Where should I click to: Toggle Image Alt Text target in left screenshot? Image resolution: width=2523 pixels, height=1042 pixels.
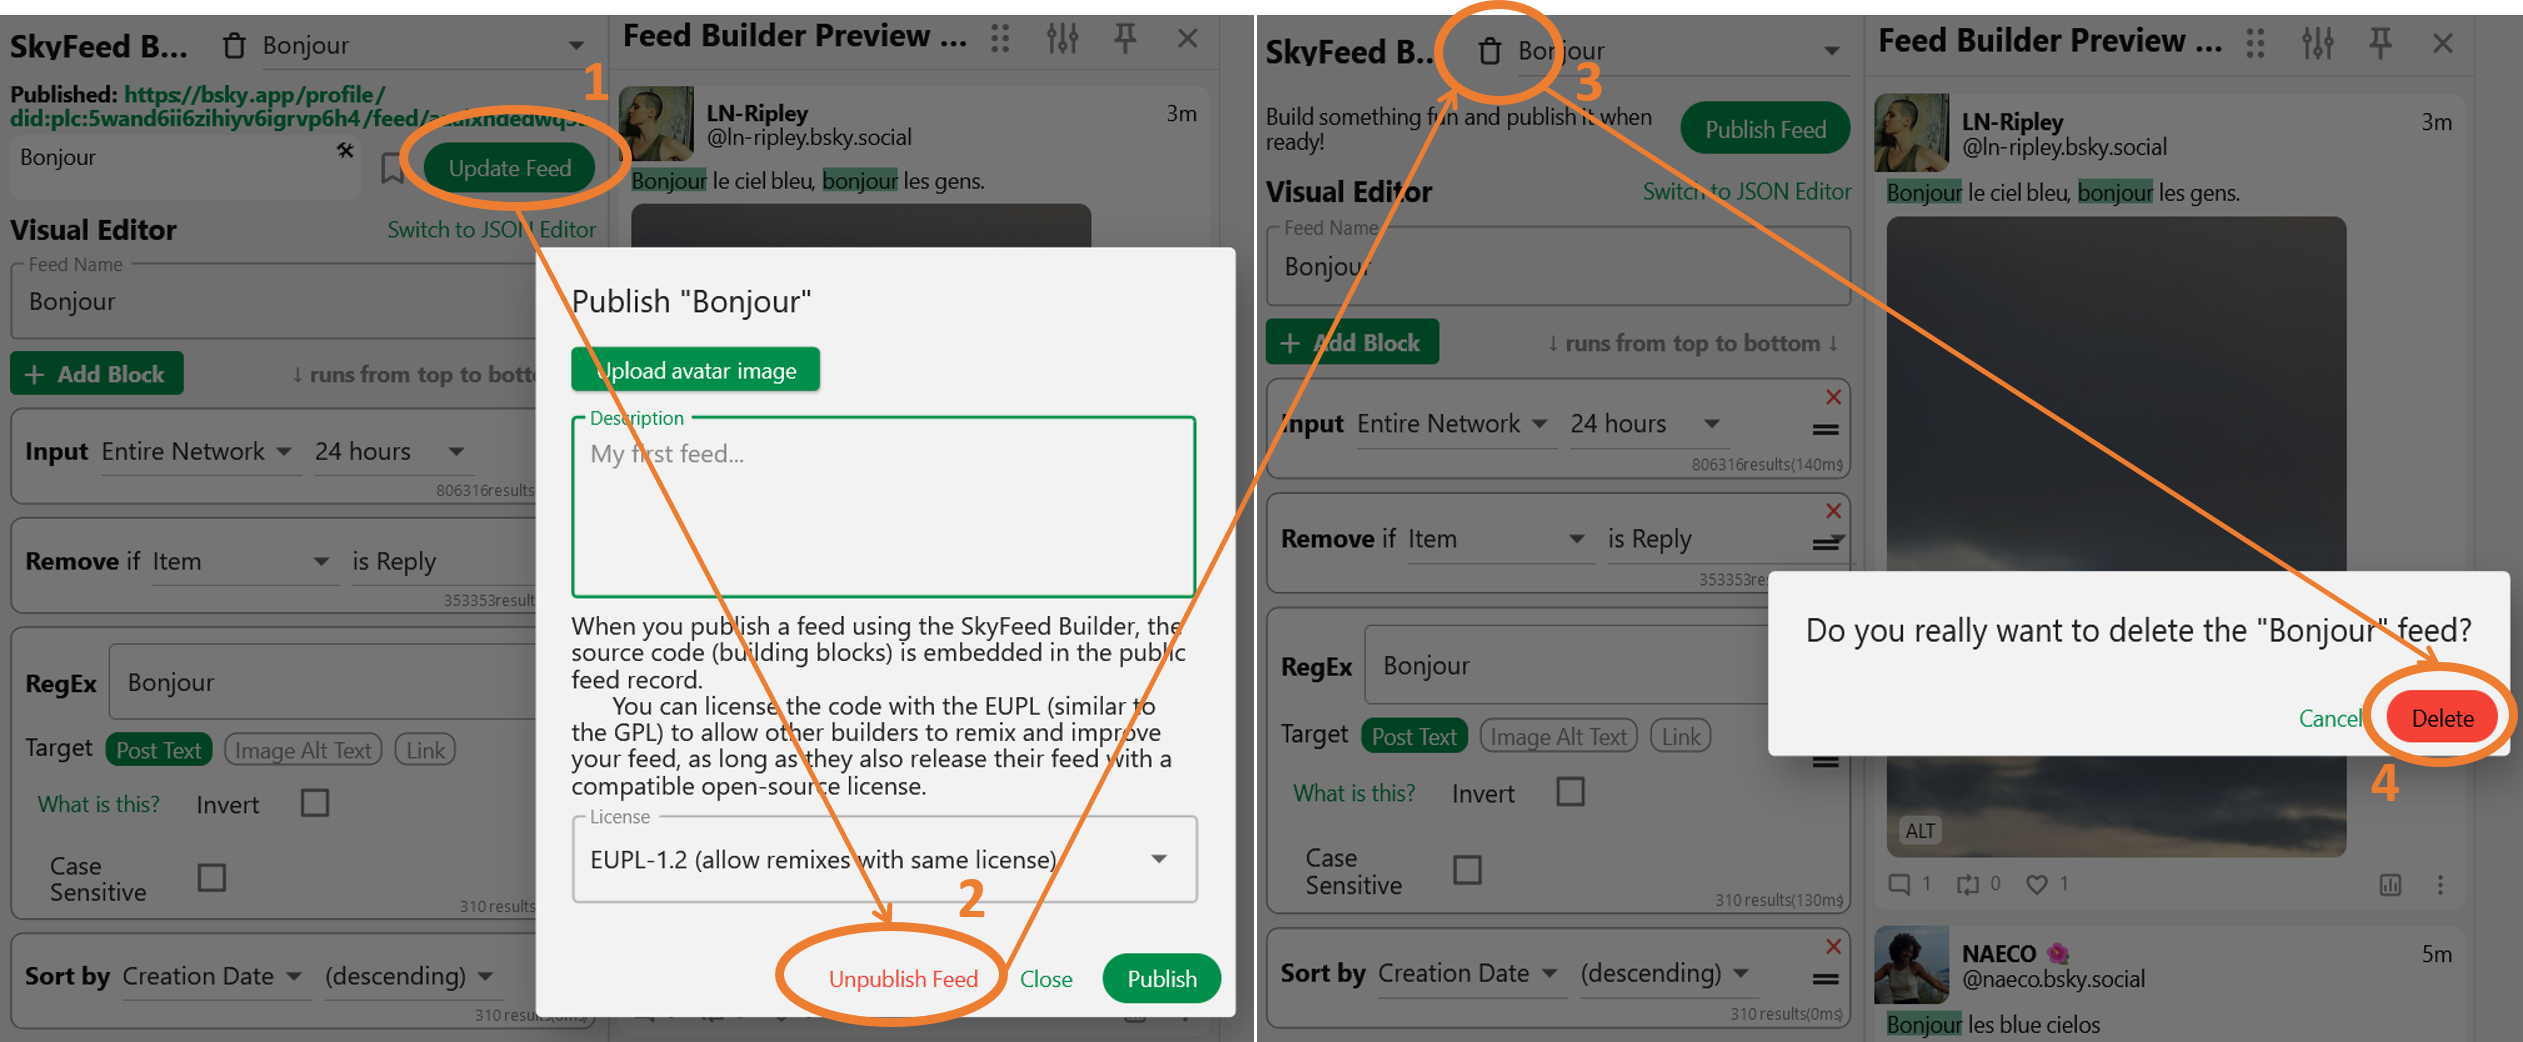[x=303, y=750]
